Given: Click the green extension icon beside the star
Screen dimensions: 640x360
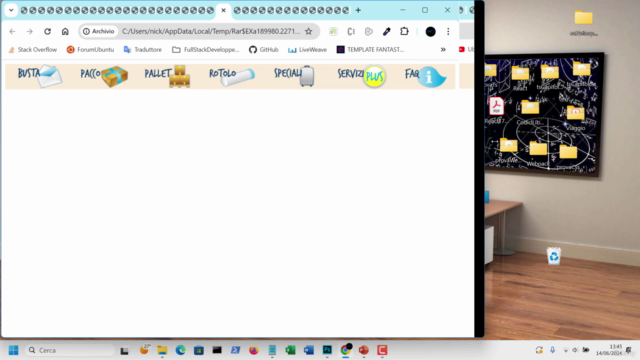Looking at the screenshot, I should 333,31.
